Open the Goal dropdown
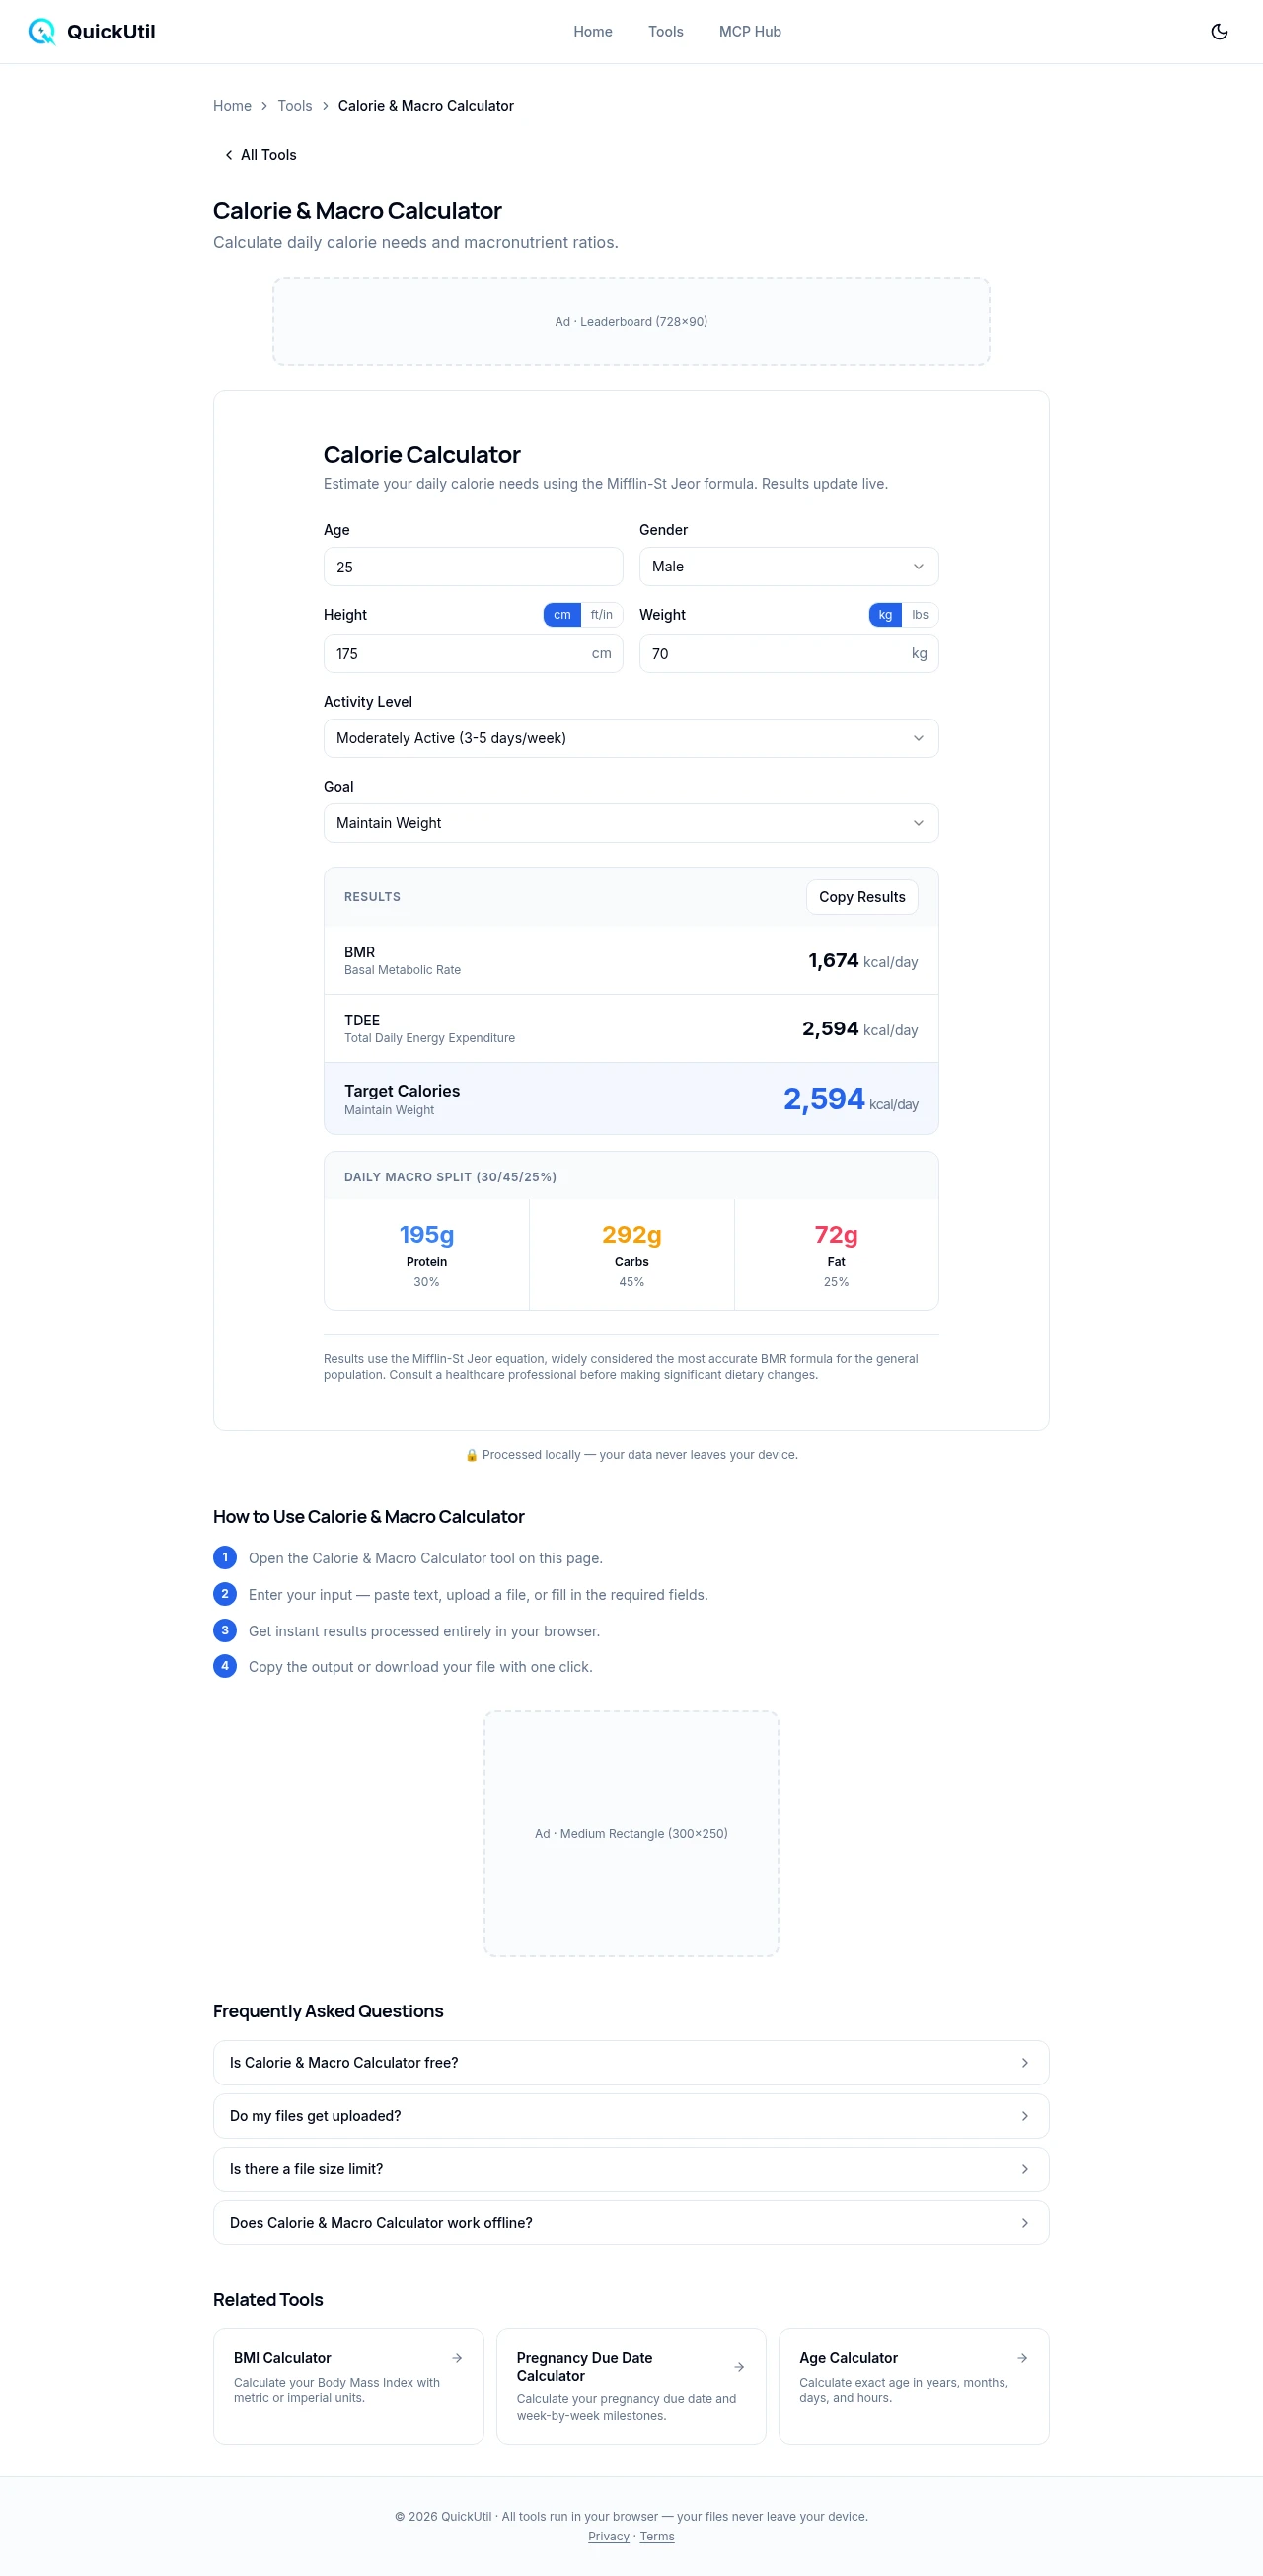Viewport: 1263px width, 2576px height. (630, 823)
